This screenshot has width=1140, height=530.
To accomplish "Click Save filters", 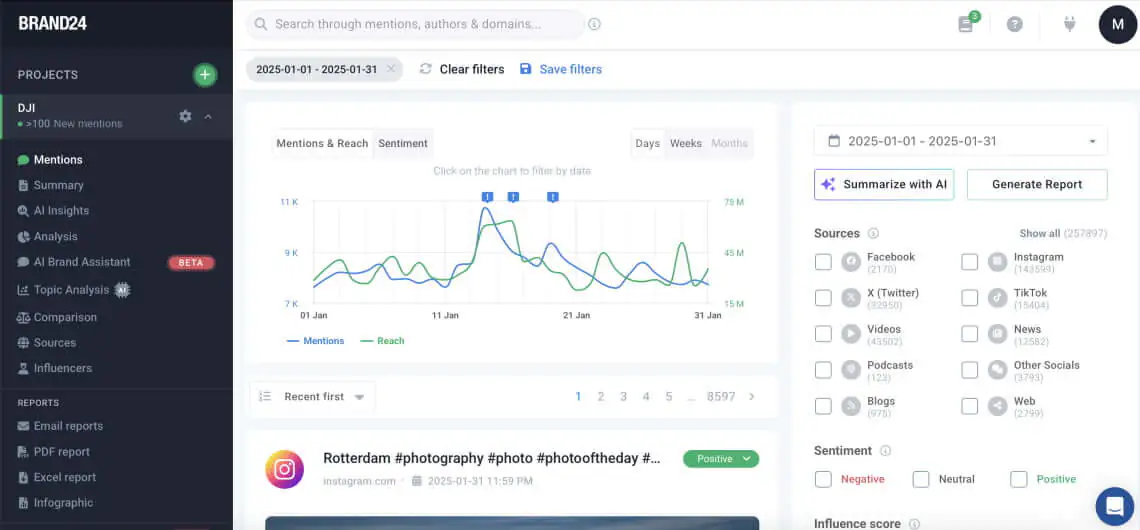I will tap(561, 69).
